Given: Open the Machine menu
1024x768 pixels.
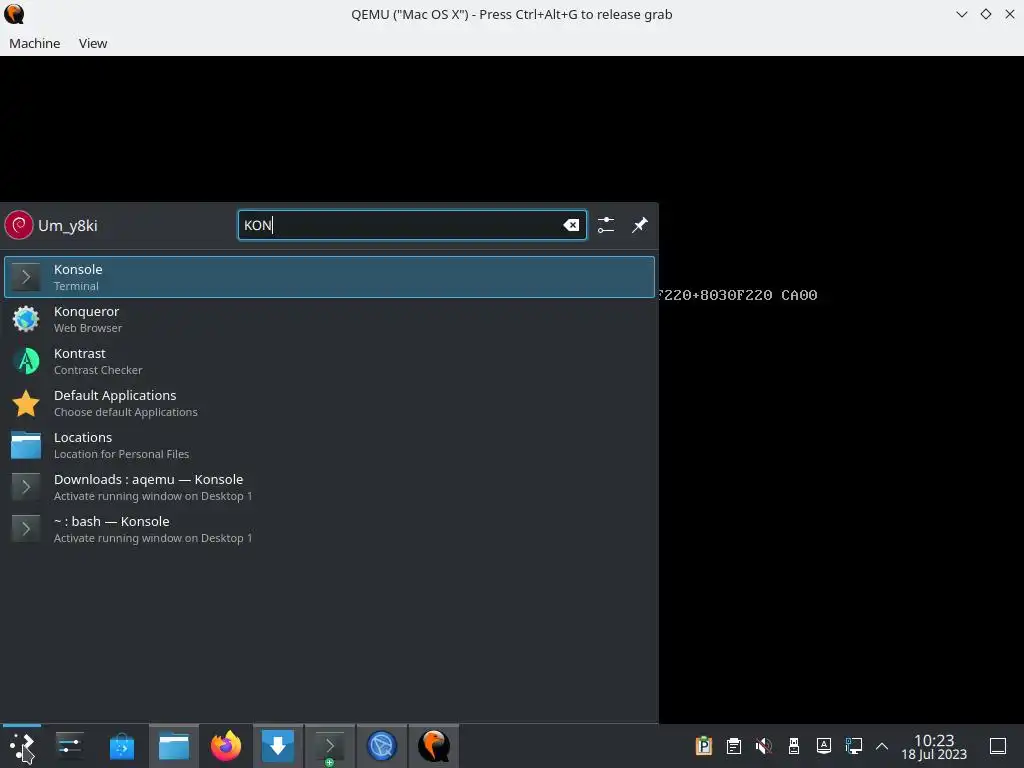Looking at the screenshot, I should point(35,43).
